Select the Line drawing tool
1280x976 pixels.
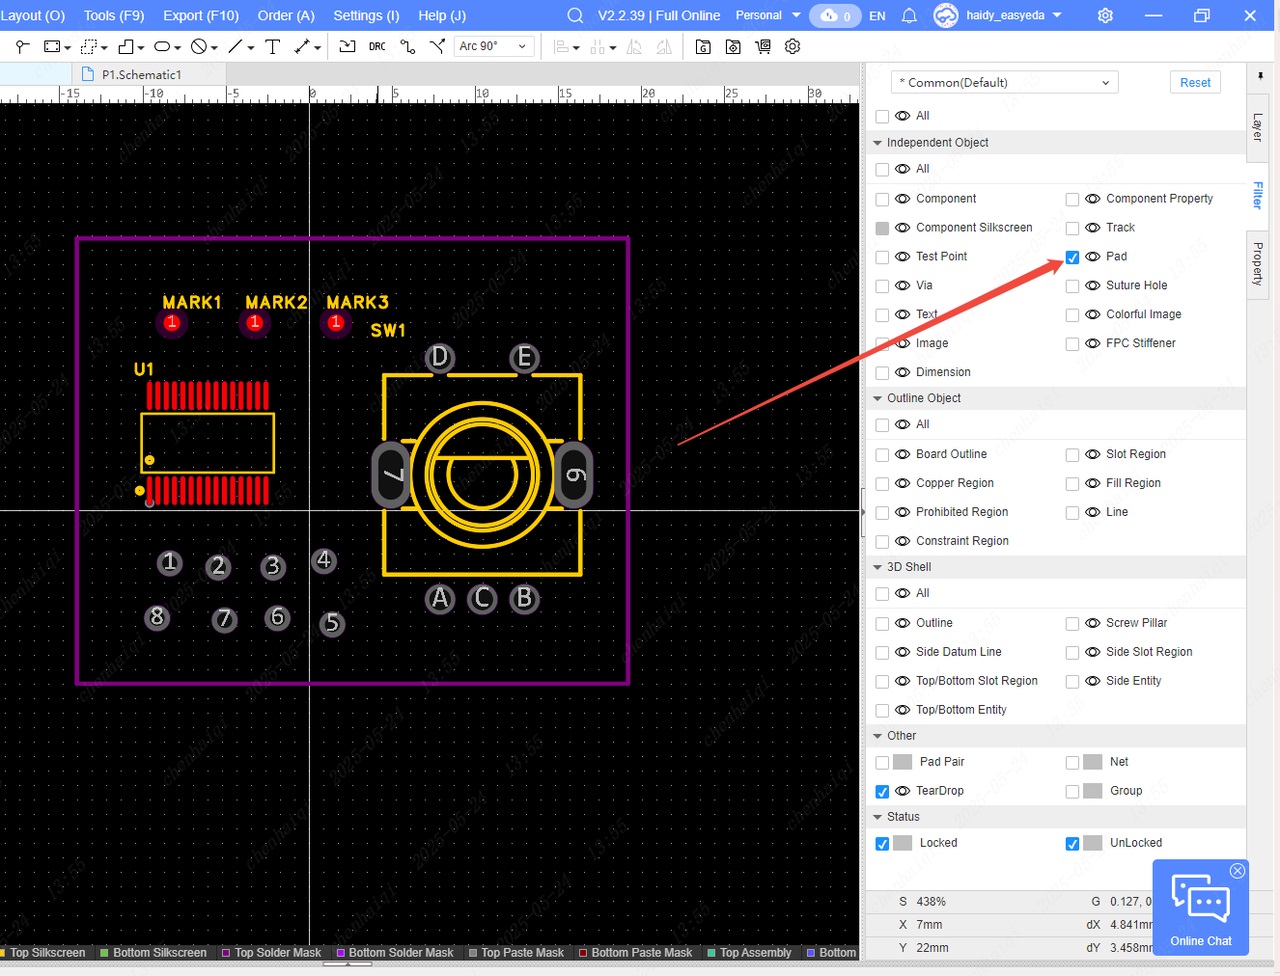tap(235, 47)
